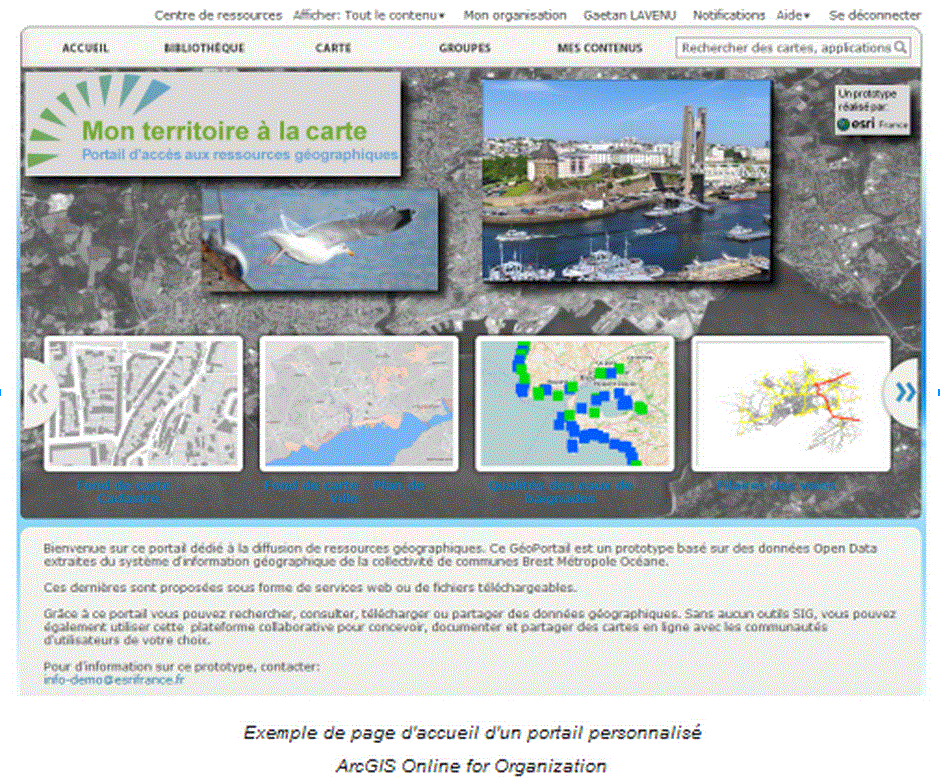Click in the Rechercher des cartes search field
The image size is (940, 781).
(x=785, y=48)
